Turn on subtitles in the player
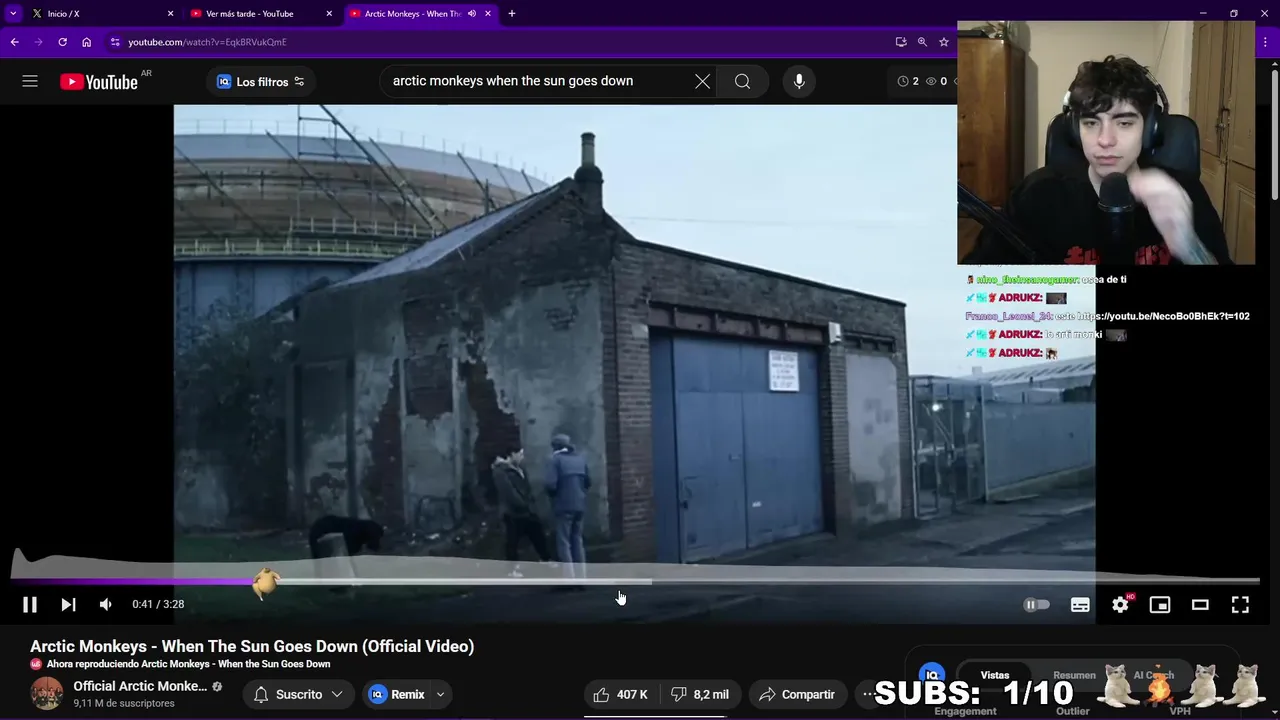This screenshot has height=720, width=1280. [x=1080, y=604]
